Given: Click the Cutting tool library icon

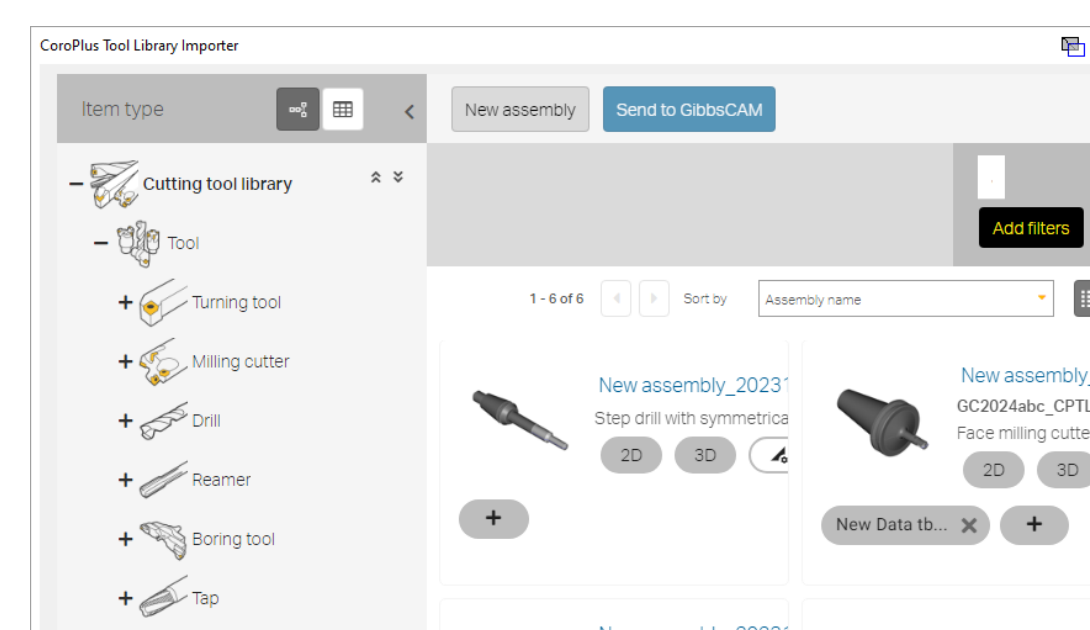Looking at the screenshot, I should tap(114, 184).
